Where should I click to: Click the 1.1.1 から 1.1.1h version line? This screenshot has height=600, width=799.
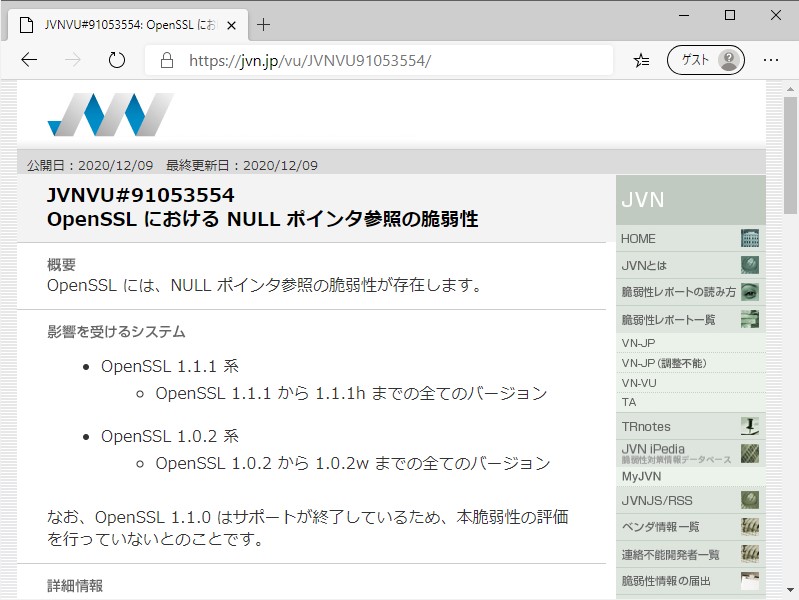351,394
